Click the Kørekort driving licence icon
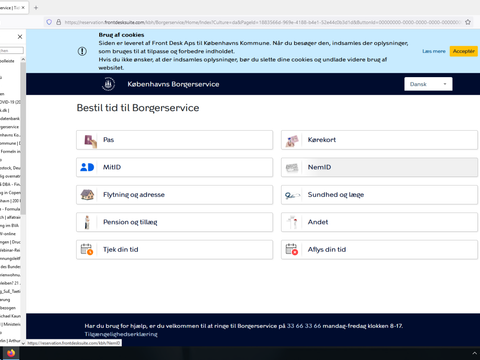This screenshot has width=480, height=360. click(x=292, y=141)
